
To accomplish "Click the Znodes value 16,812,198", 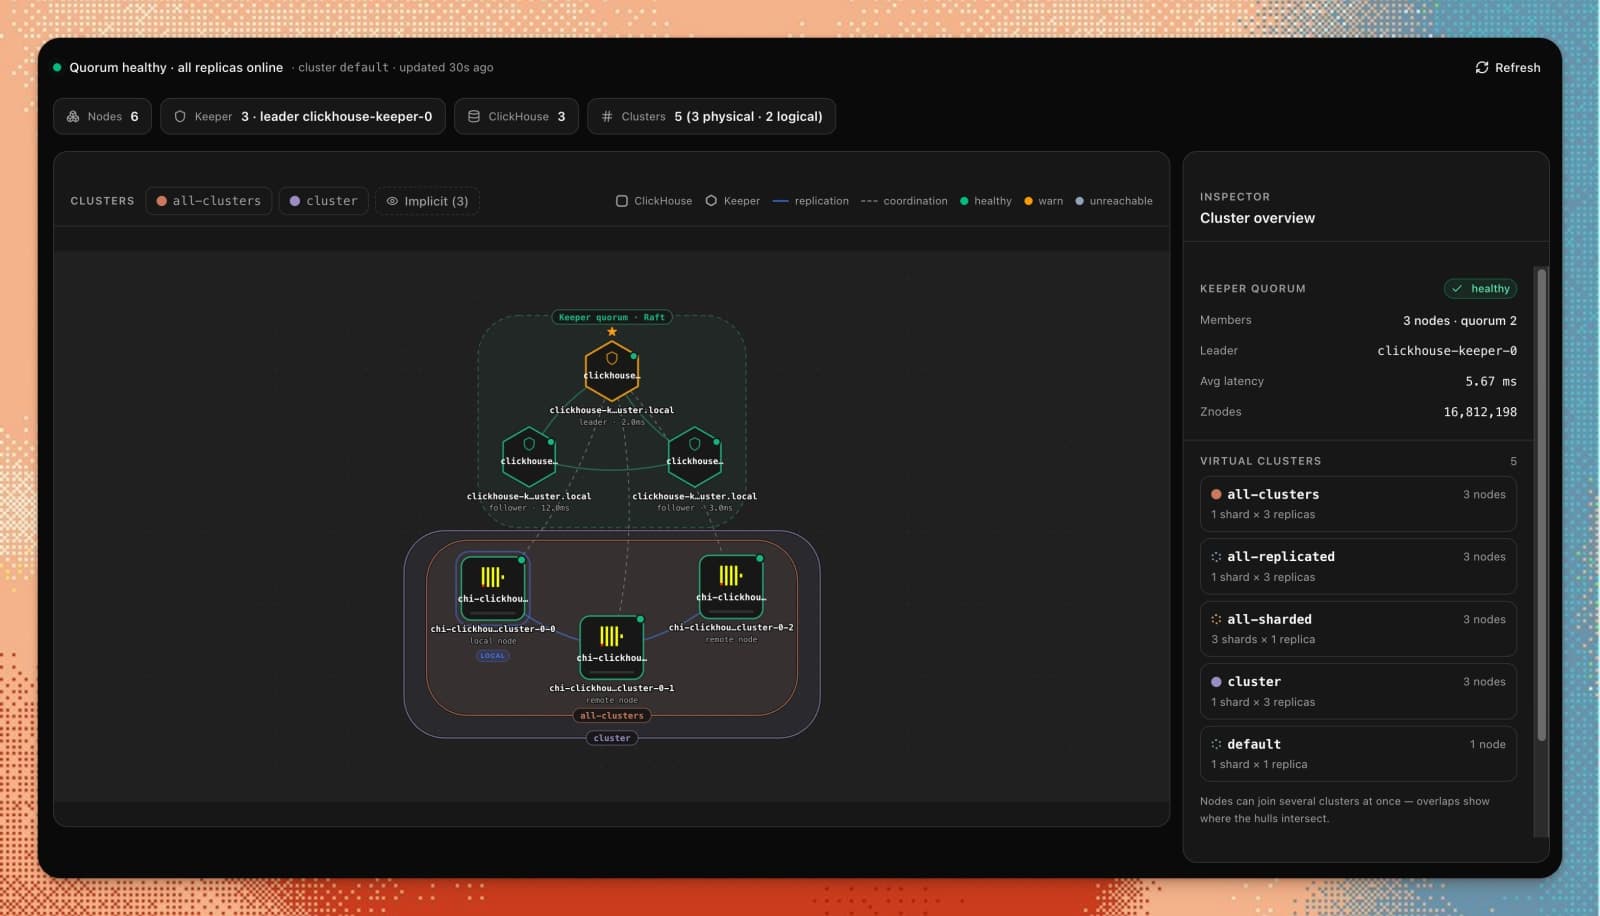I will tap(1480, 412).
